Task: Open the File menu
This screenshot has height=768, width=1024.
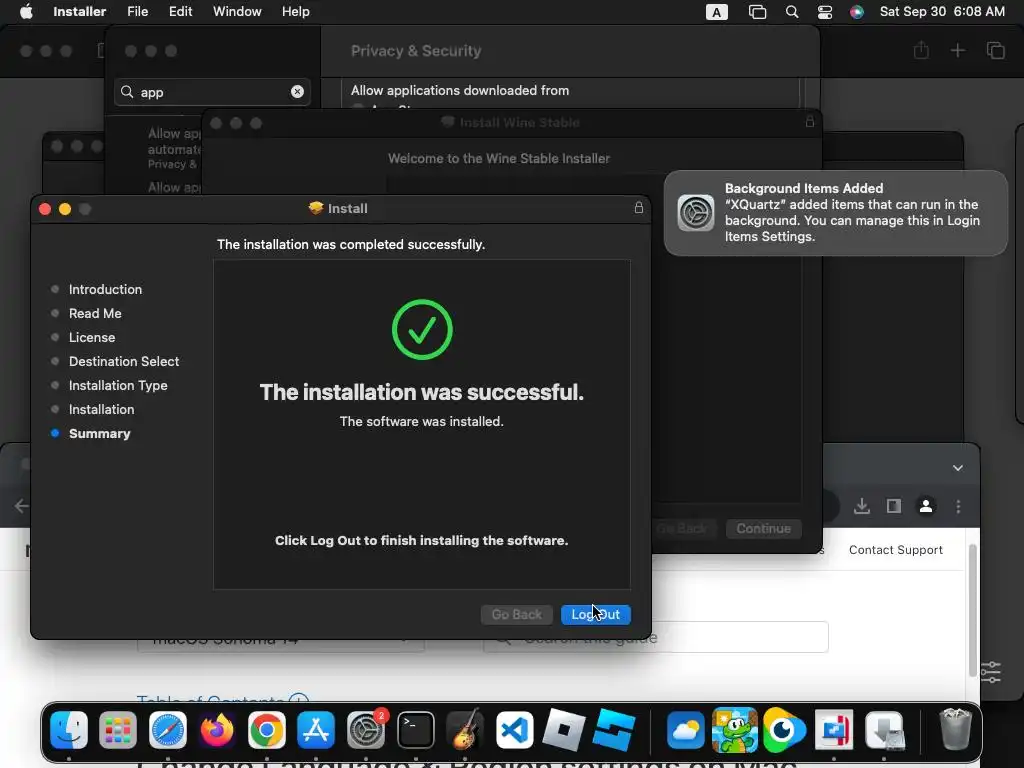Action: point(137,11)
